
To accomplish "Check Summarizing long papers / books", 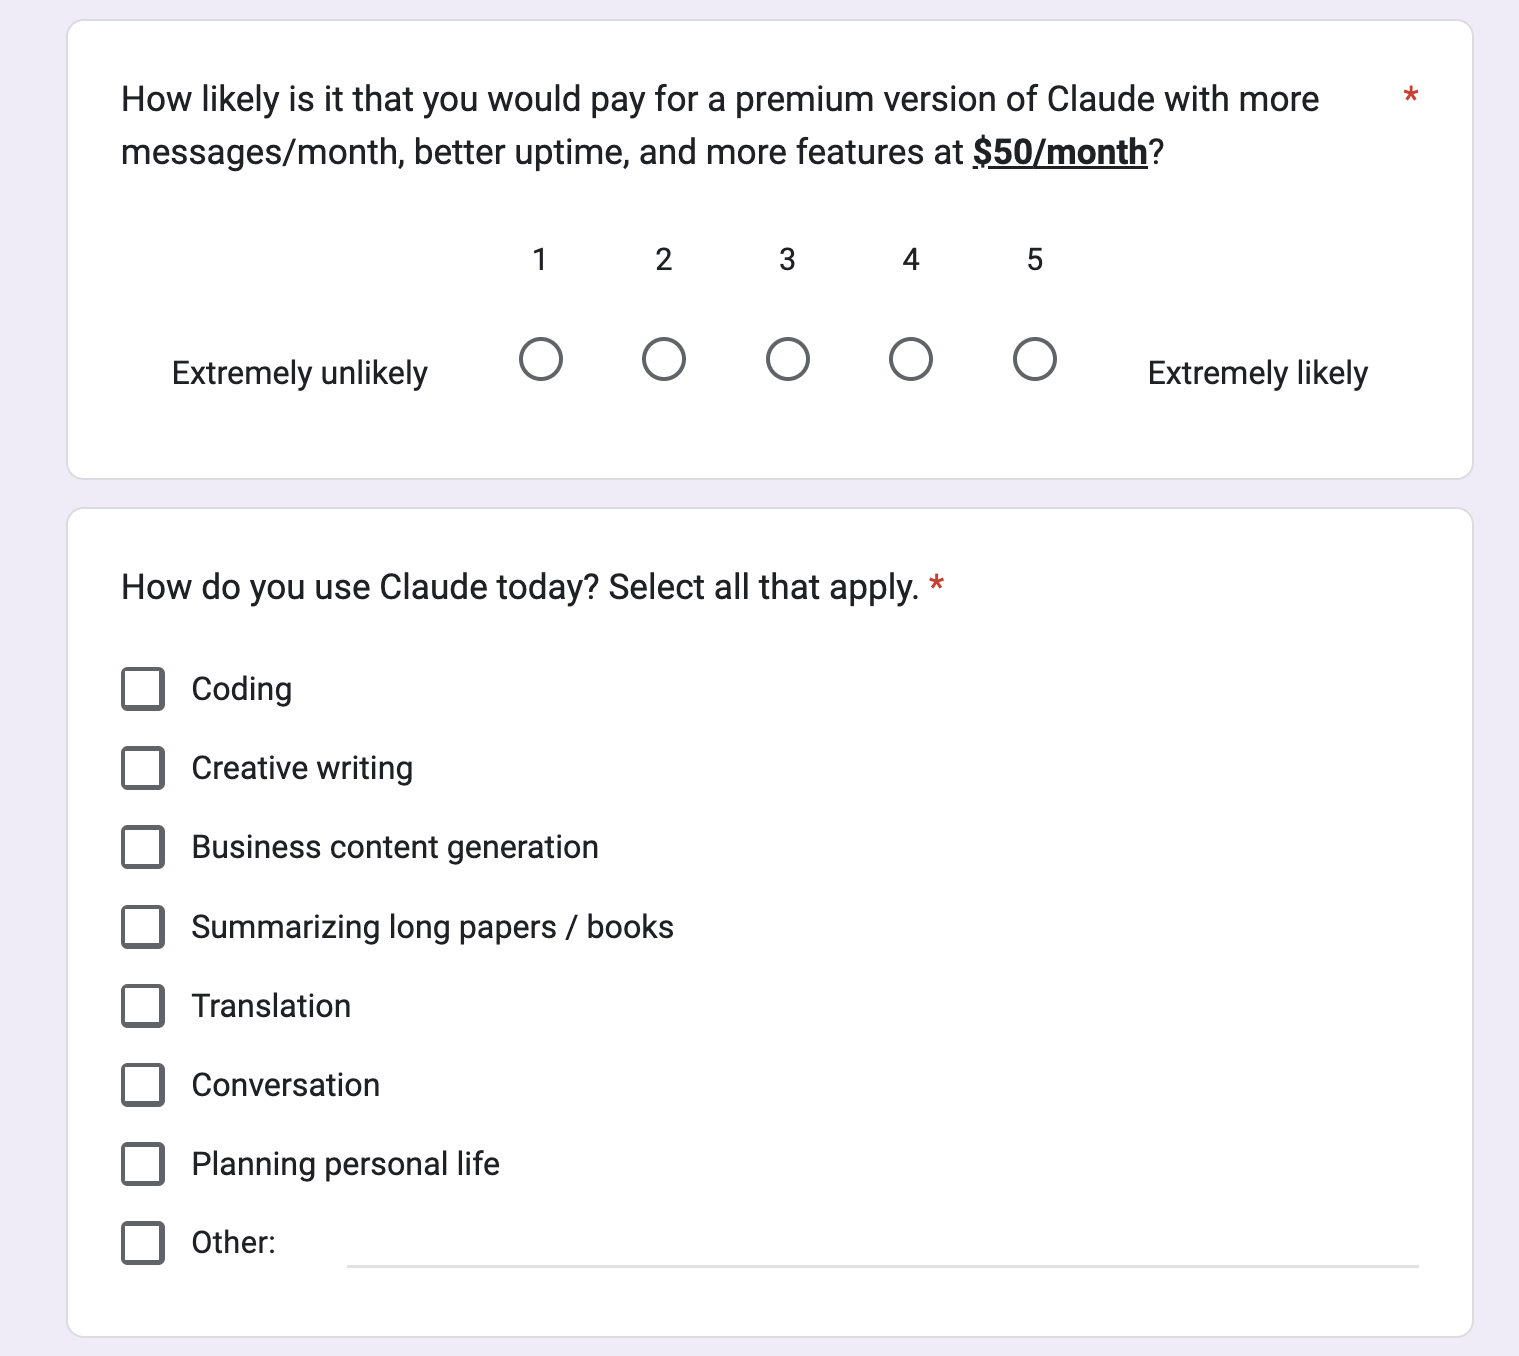I will tap(143, 927).
